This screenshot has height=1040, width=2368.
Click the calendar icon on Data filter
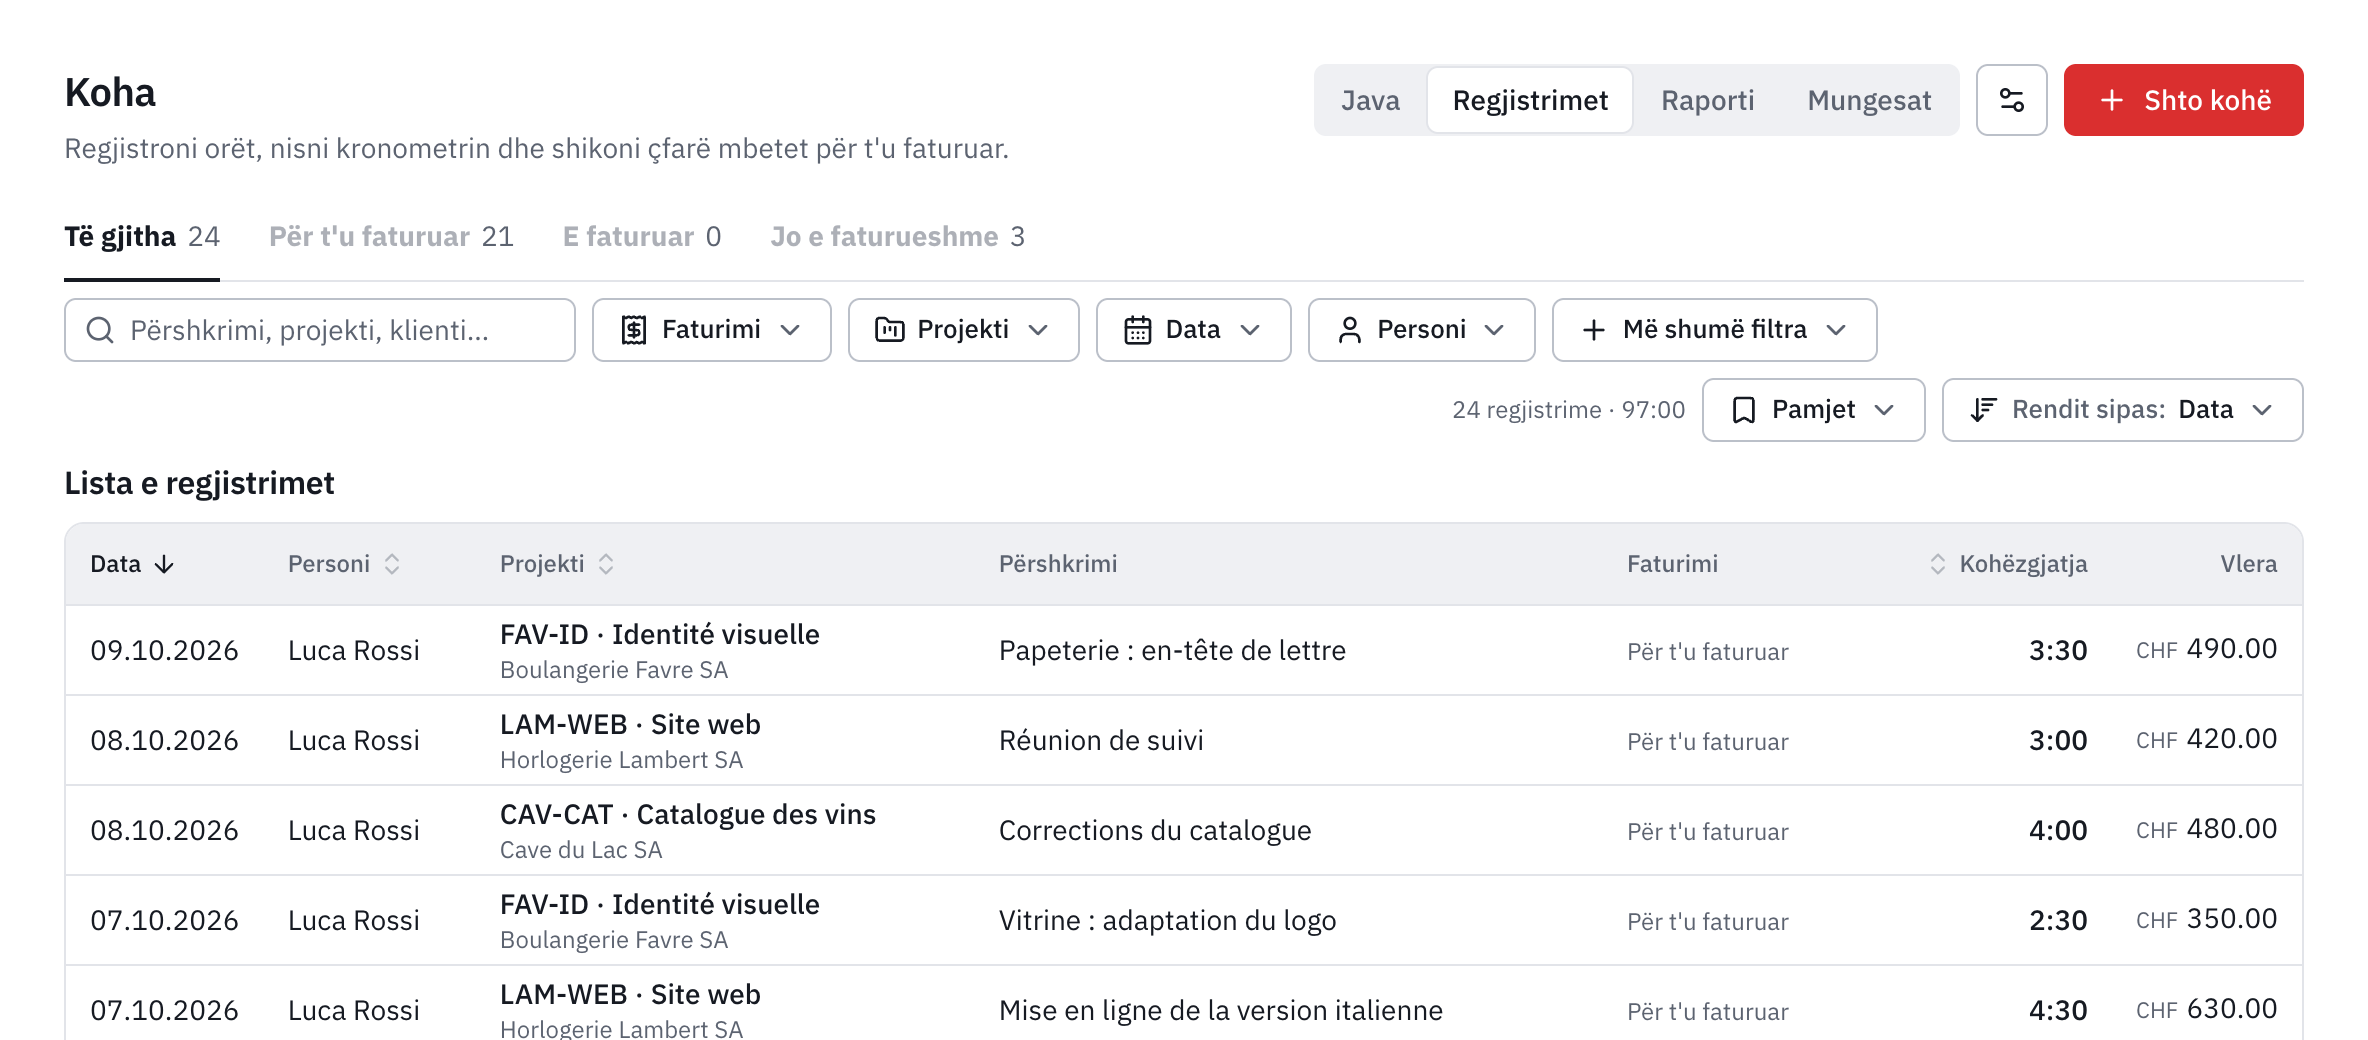tap(1138, 330)
